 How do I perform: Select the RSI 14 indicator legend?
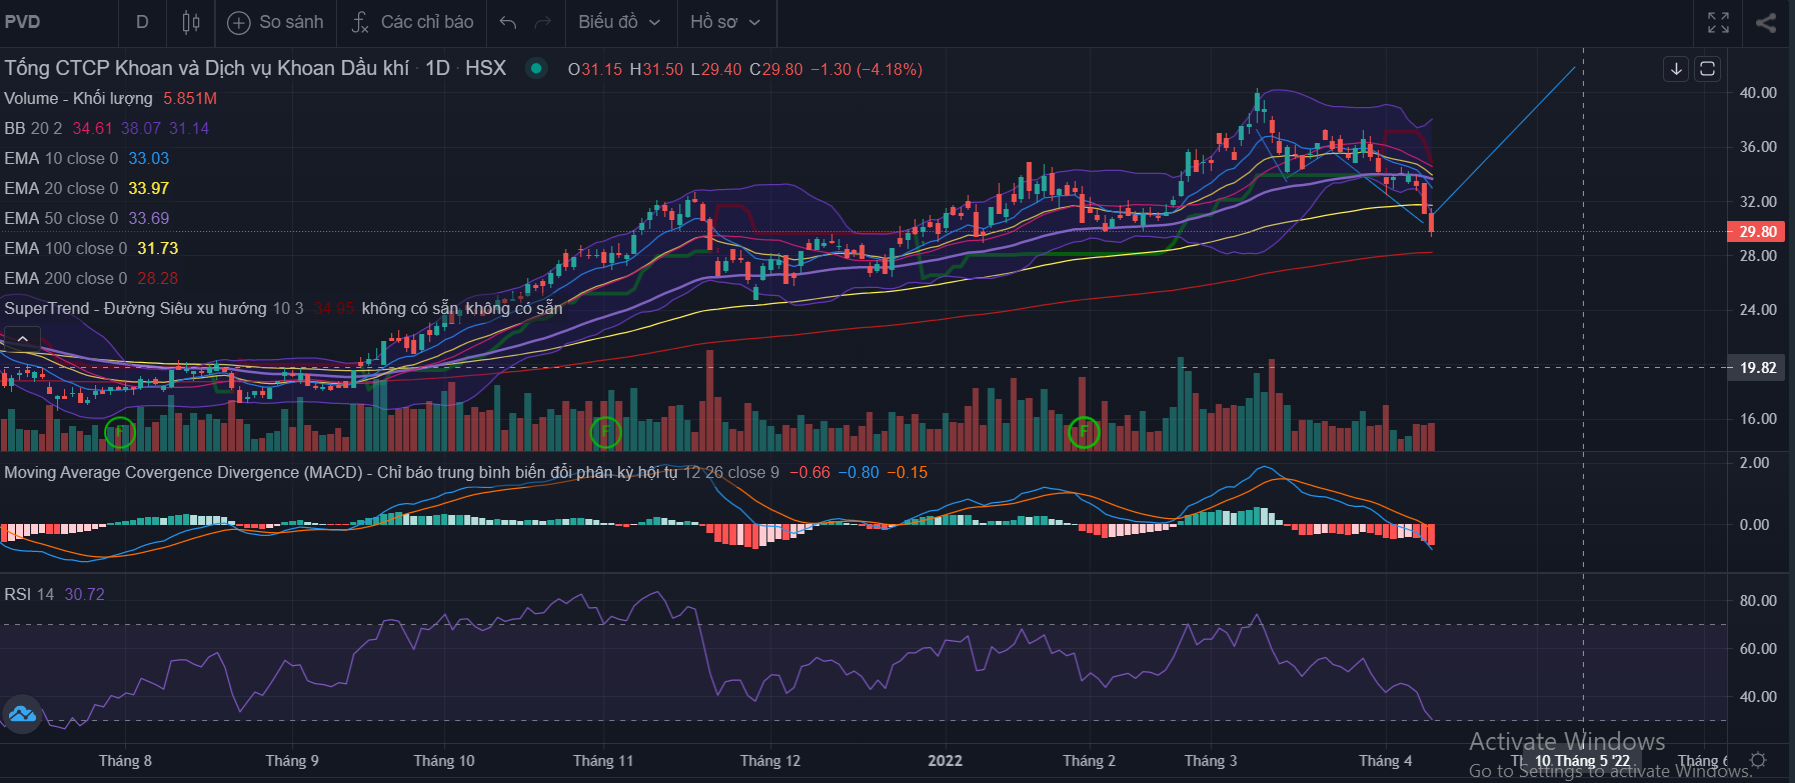click(x=29, y=594)
